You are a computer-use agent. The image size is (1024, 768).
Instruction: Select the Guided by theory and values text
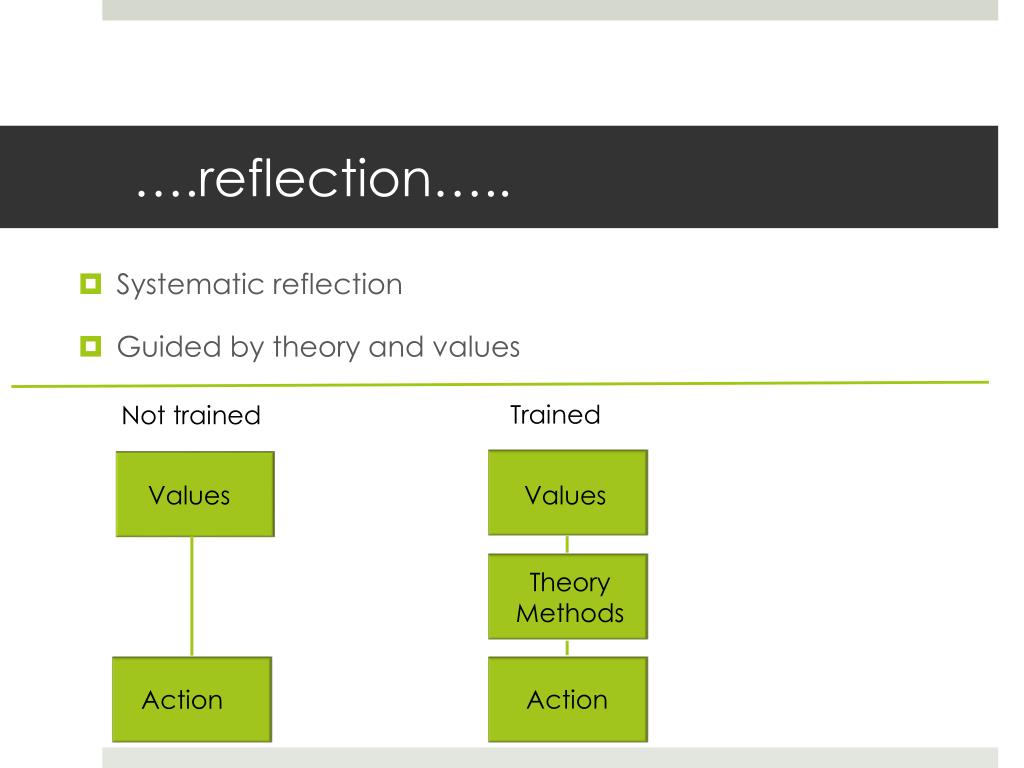pyautogui.click(x=319, y=347)
